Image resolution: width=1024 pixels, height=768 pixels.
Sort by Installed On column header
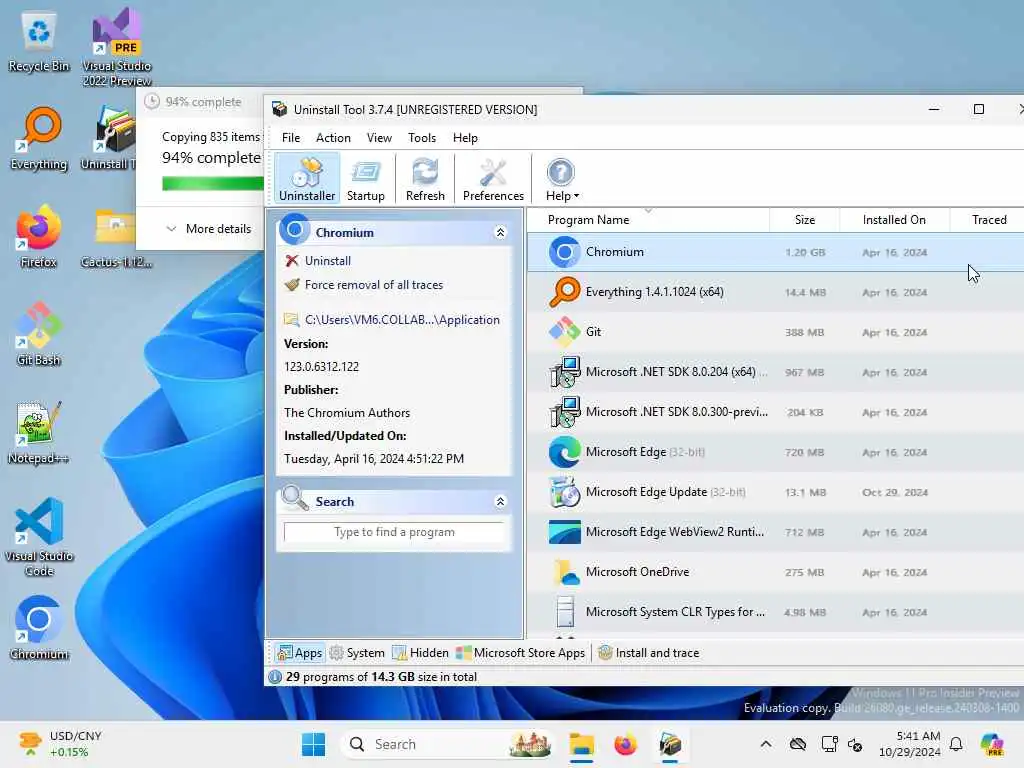click(x=894, y=220)
